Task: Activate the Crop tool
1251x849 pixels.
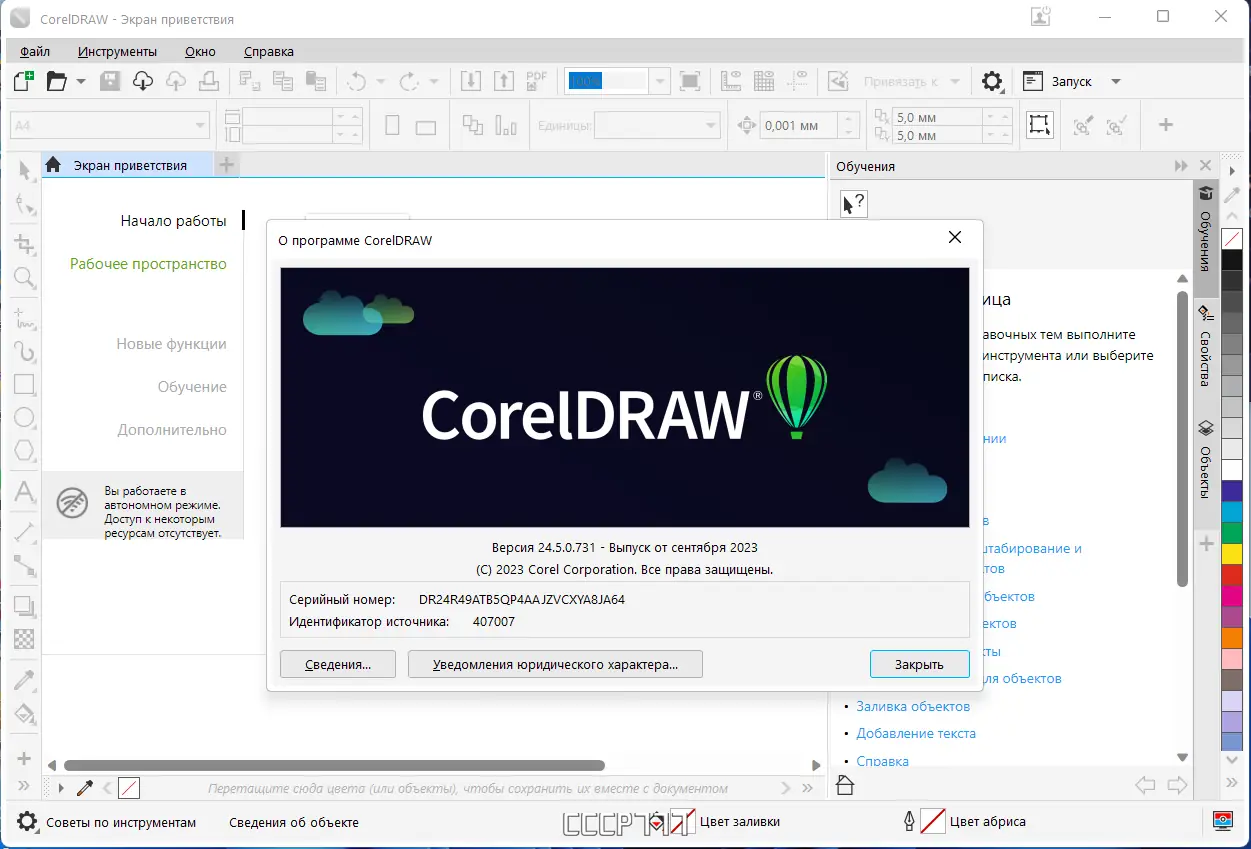Action: coord(22,243)
